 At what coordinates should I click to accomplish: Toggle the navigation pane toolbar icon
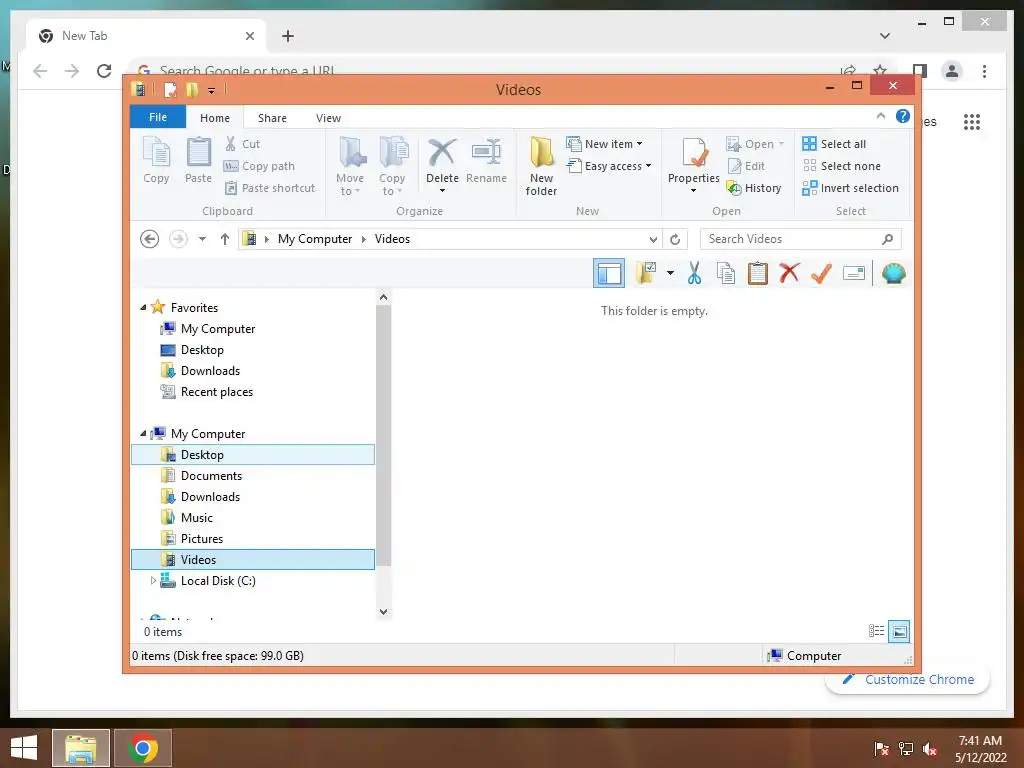pyautogui.click(x=609, y=273)
